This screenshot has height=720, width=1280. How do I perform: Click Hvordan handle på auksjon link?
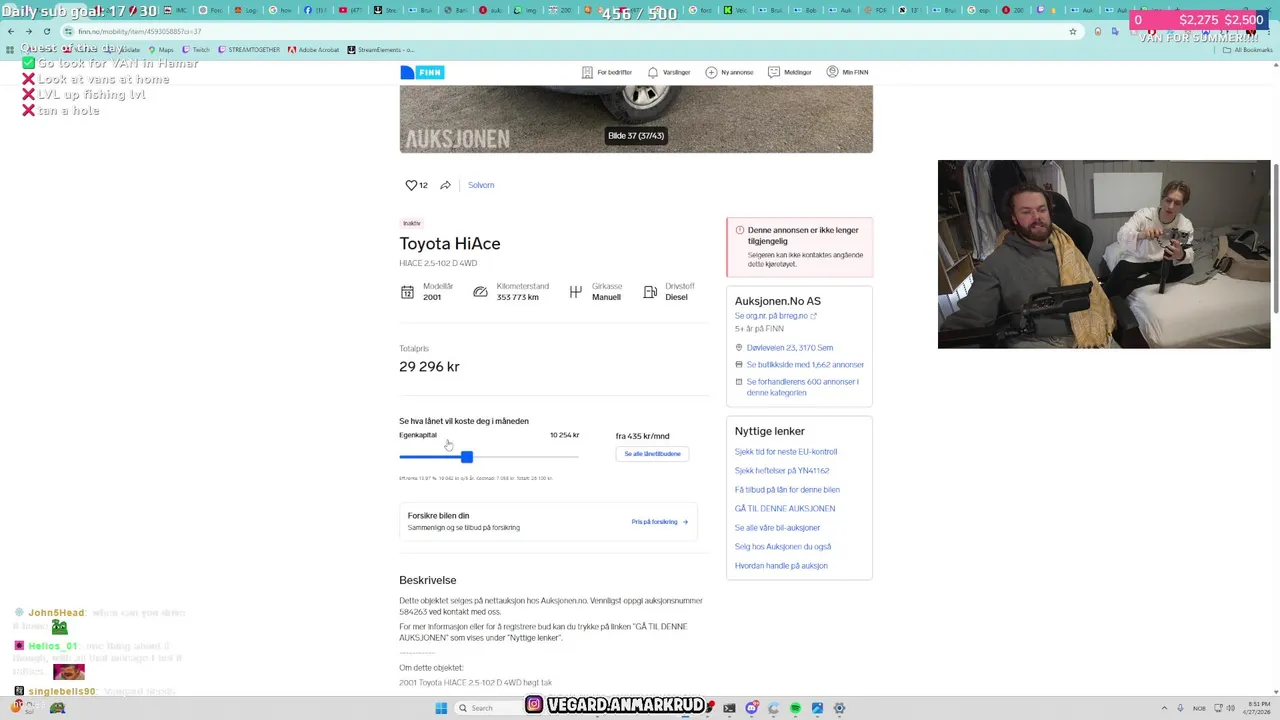(781, 566)
